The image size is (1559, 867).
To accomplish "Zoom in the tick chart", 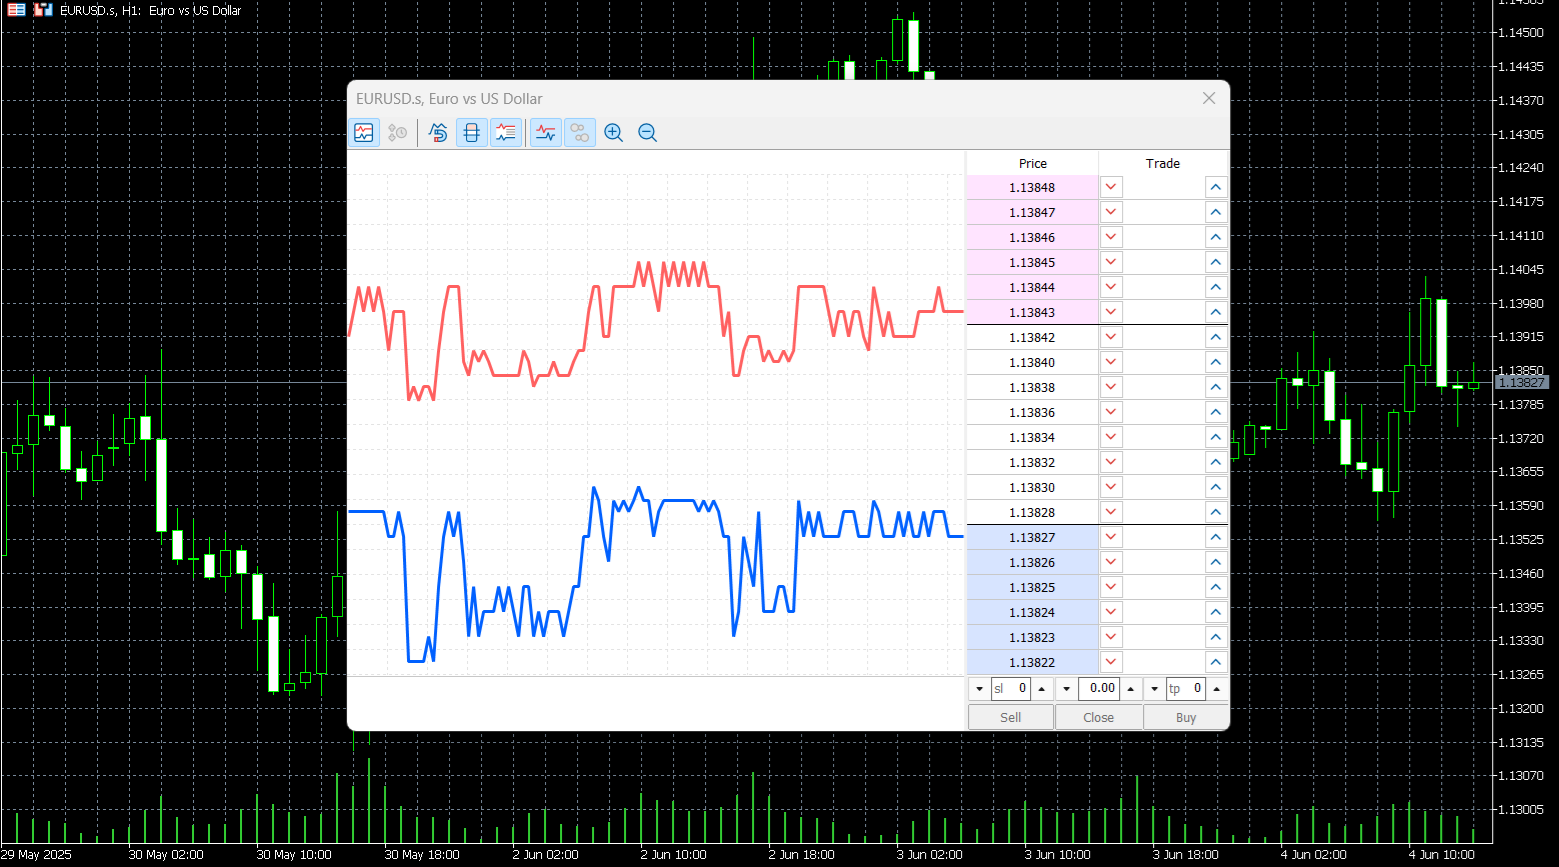I will click(x=614, y=132).
